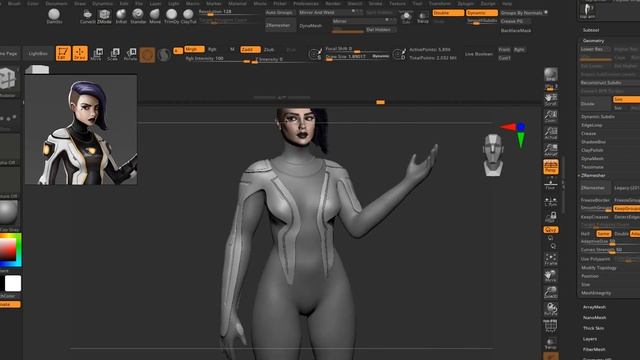Select the ZModeler brush
640x360 pixels.
[104, 16]
